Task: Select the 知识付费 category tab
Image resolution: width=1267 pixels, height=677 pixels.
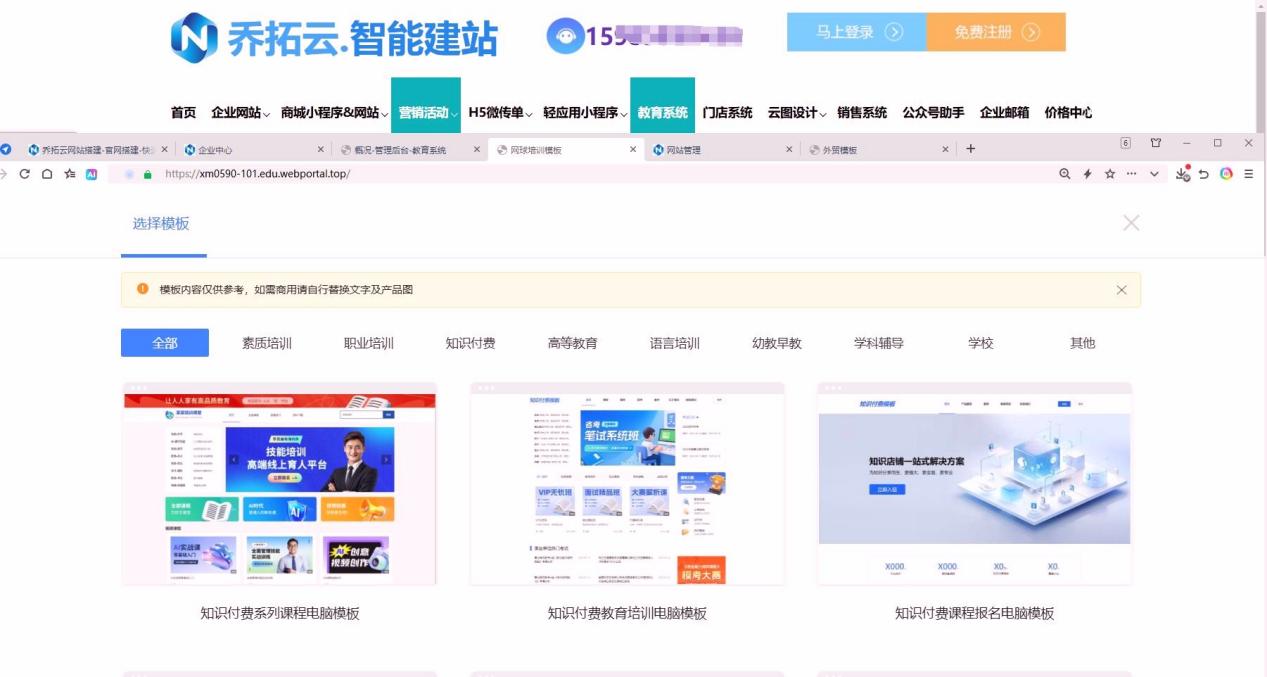Action: pyautogui.click(x=470, y=342)
